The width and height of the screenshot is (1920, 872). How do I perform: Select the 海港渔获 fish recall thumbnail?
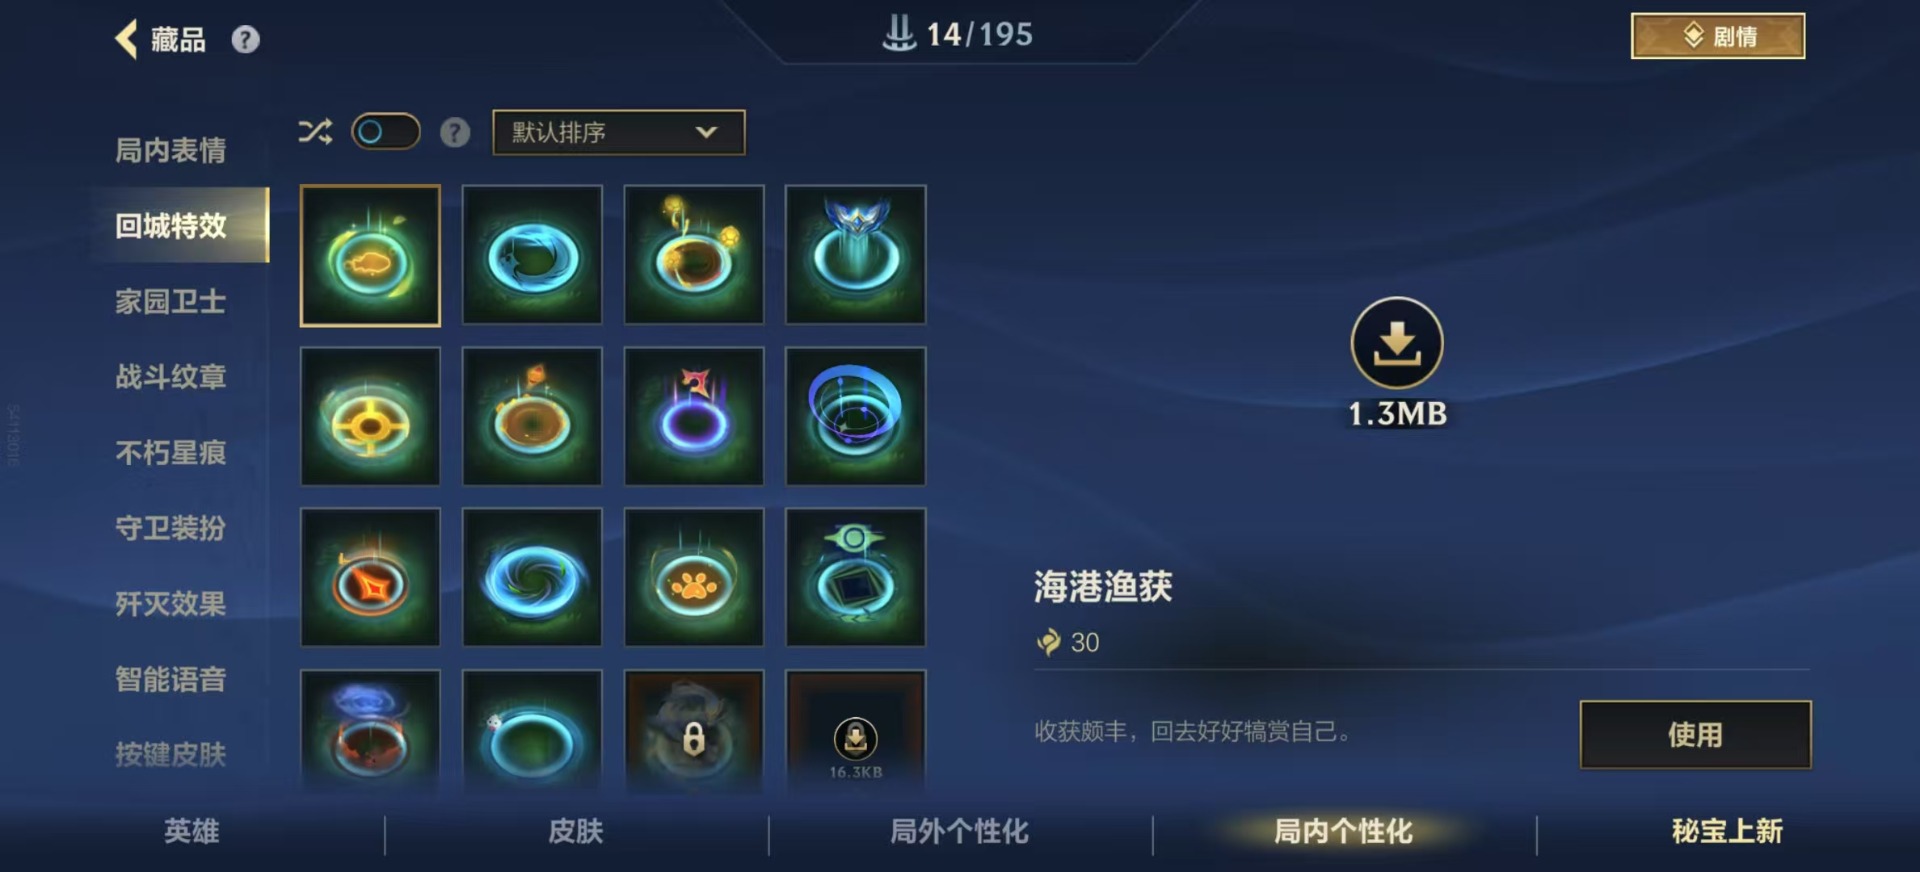[x=370, y=255]
